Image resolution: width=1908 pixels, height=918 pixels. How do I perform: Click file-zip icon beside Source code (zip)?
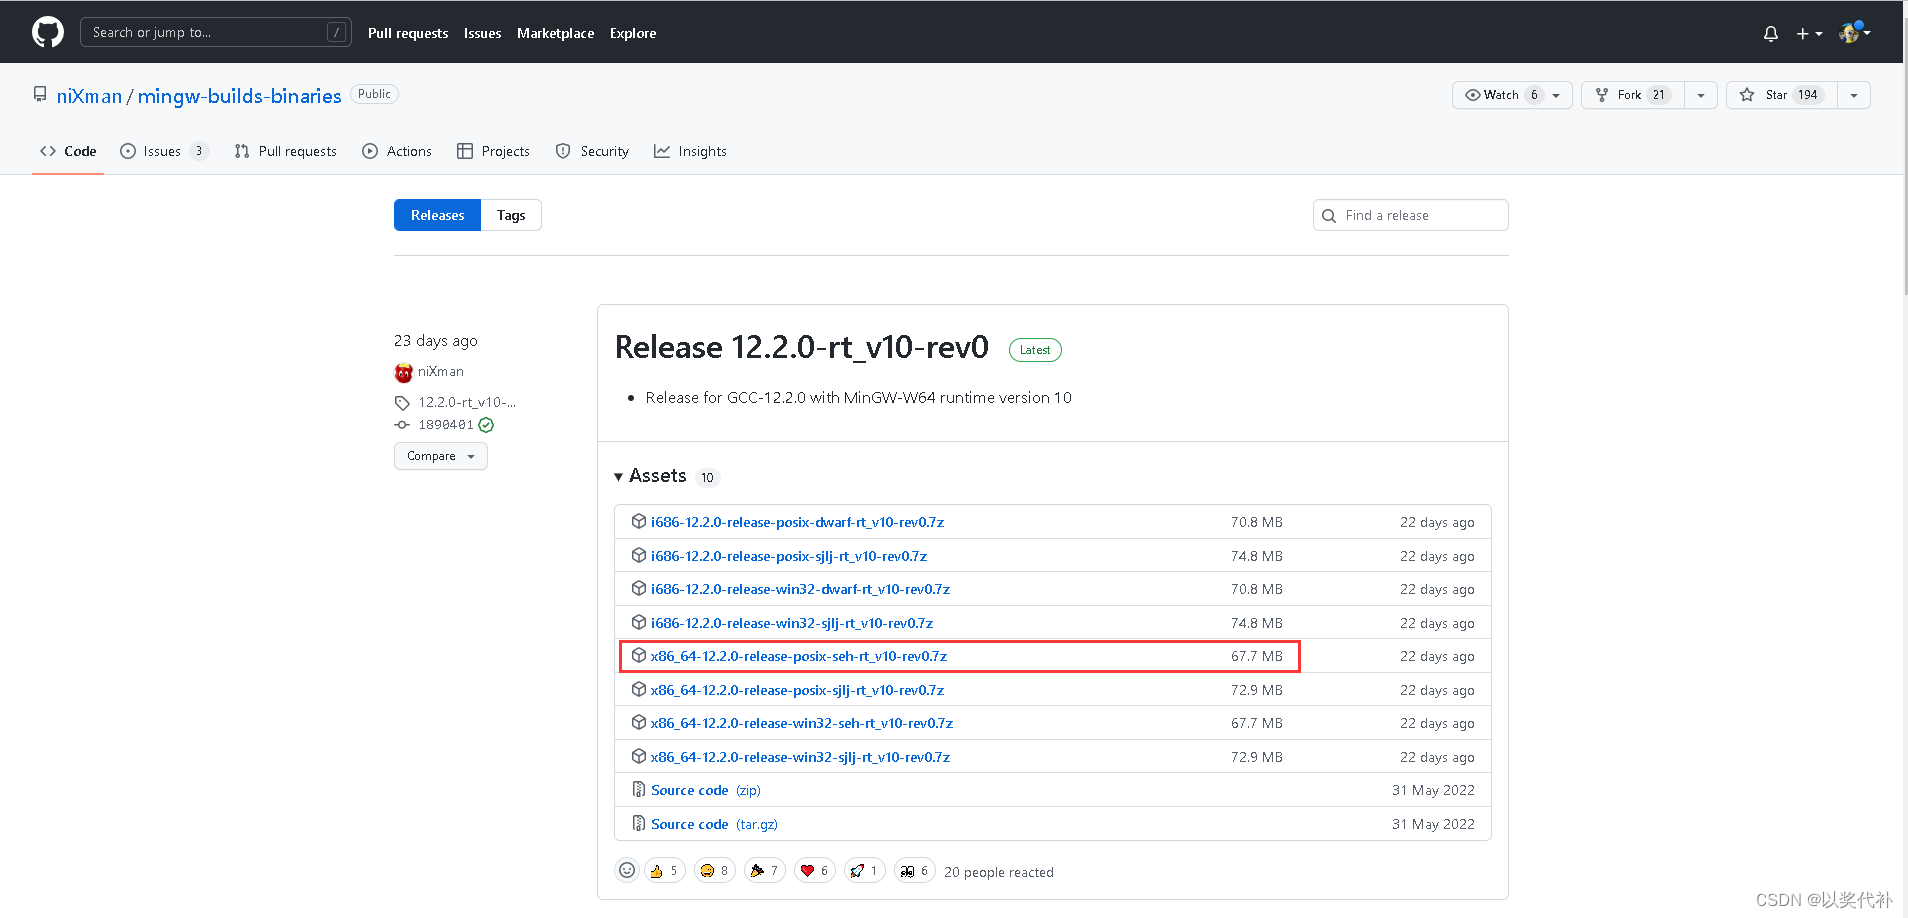pos(639,789)
